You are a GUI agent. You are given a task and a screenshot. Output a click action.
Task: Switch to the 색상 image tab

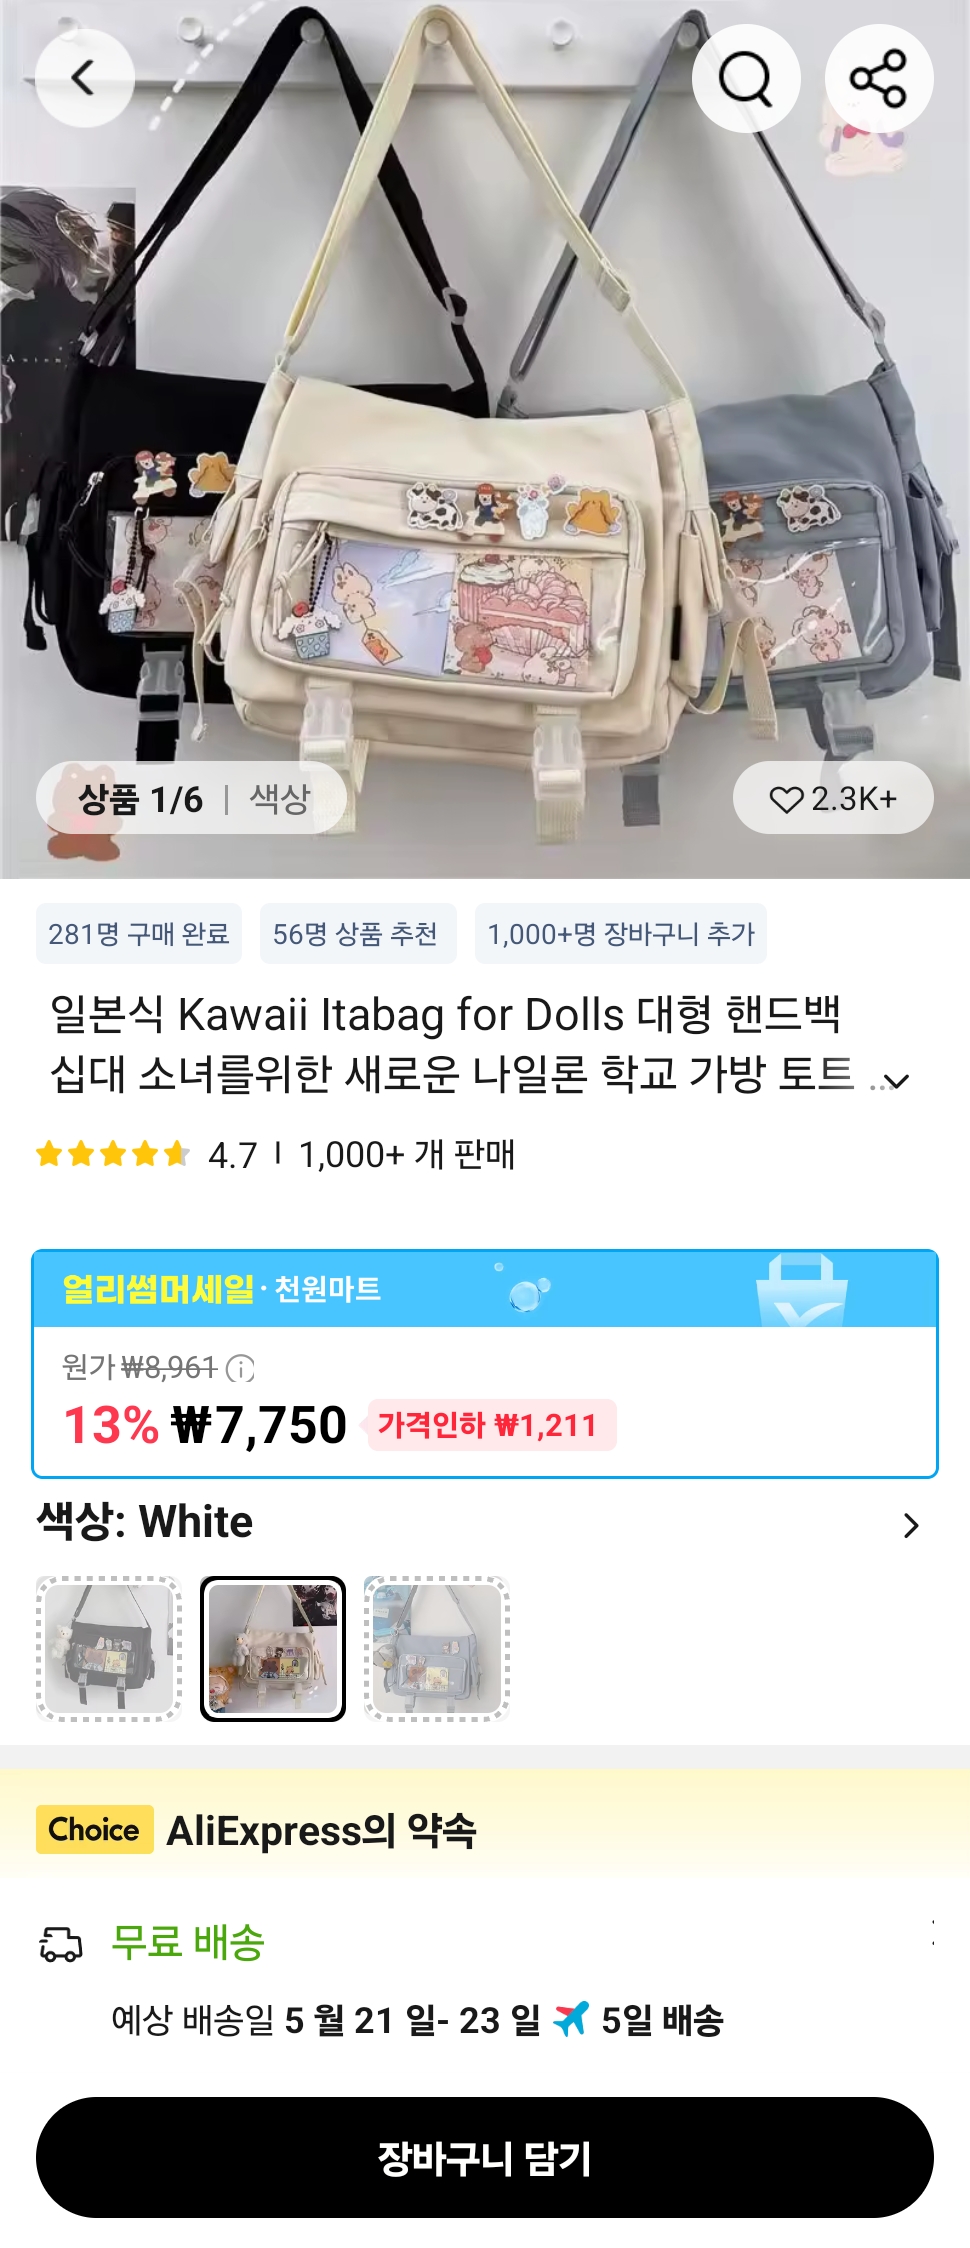279,798
